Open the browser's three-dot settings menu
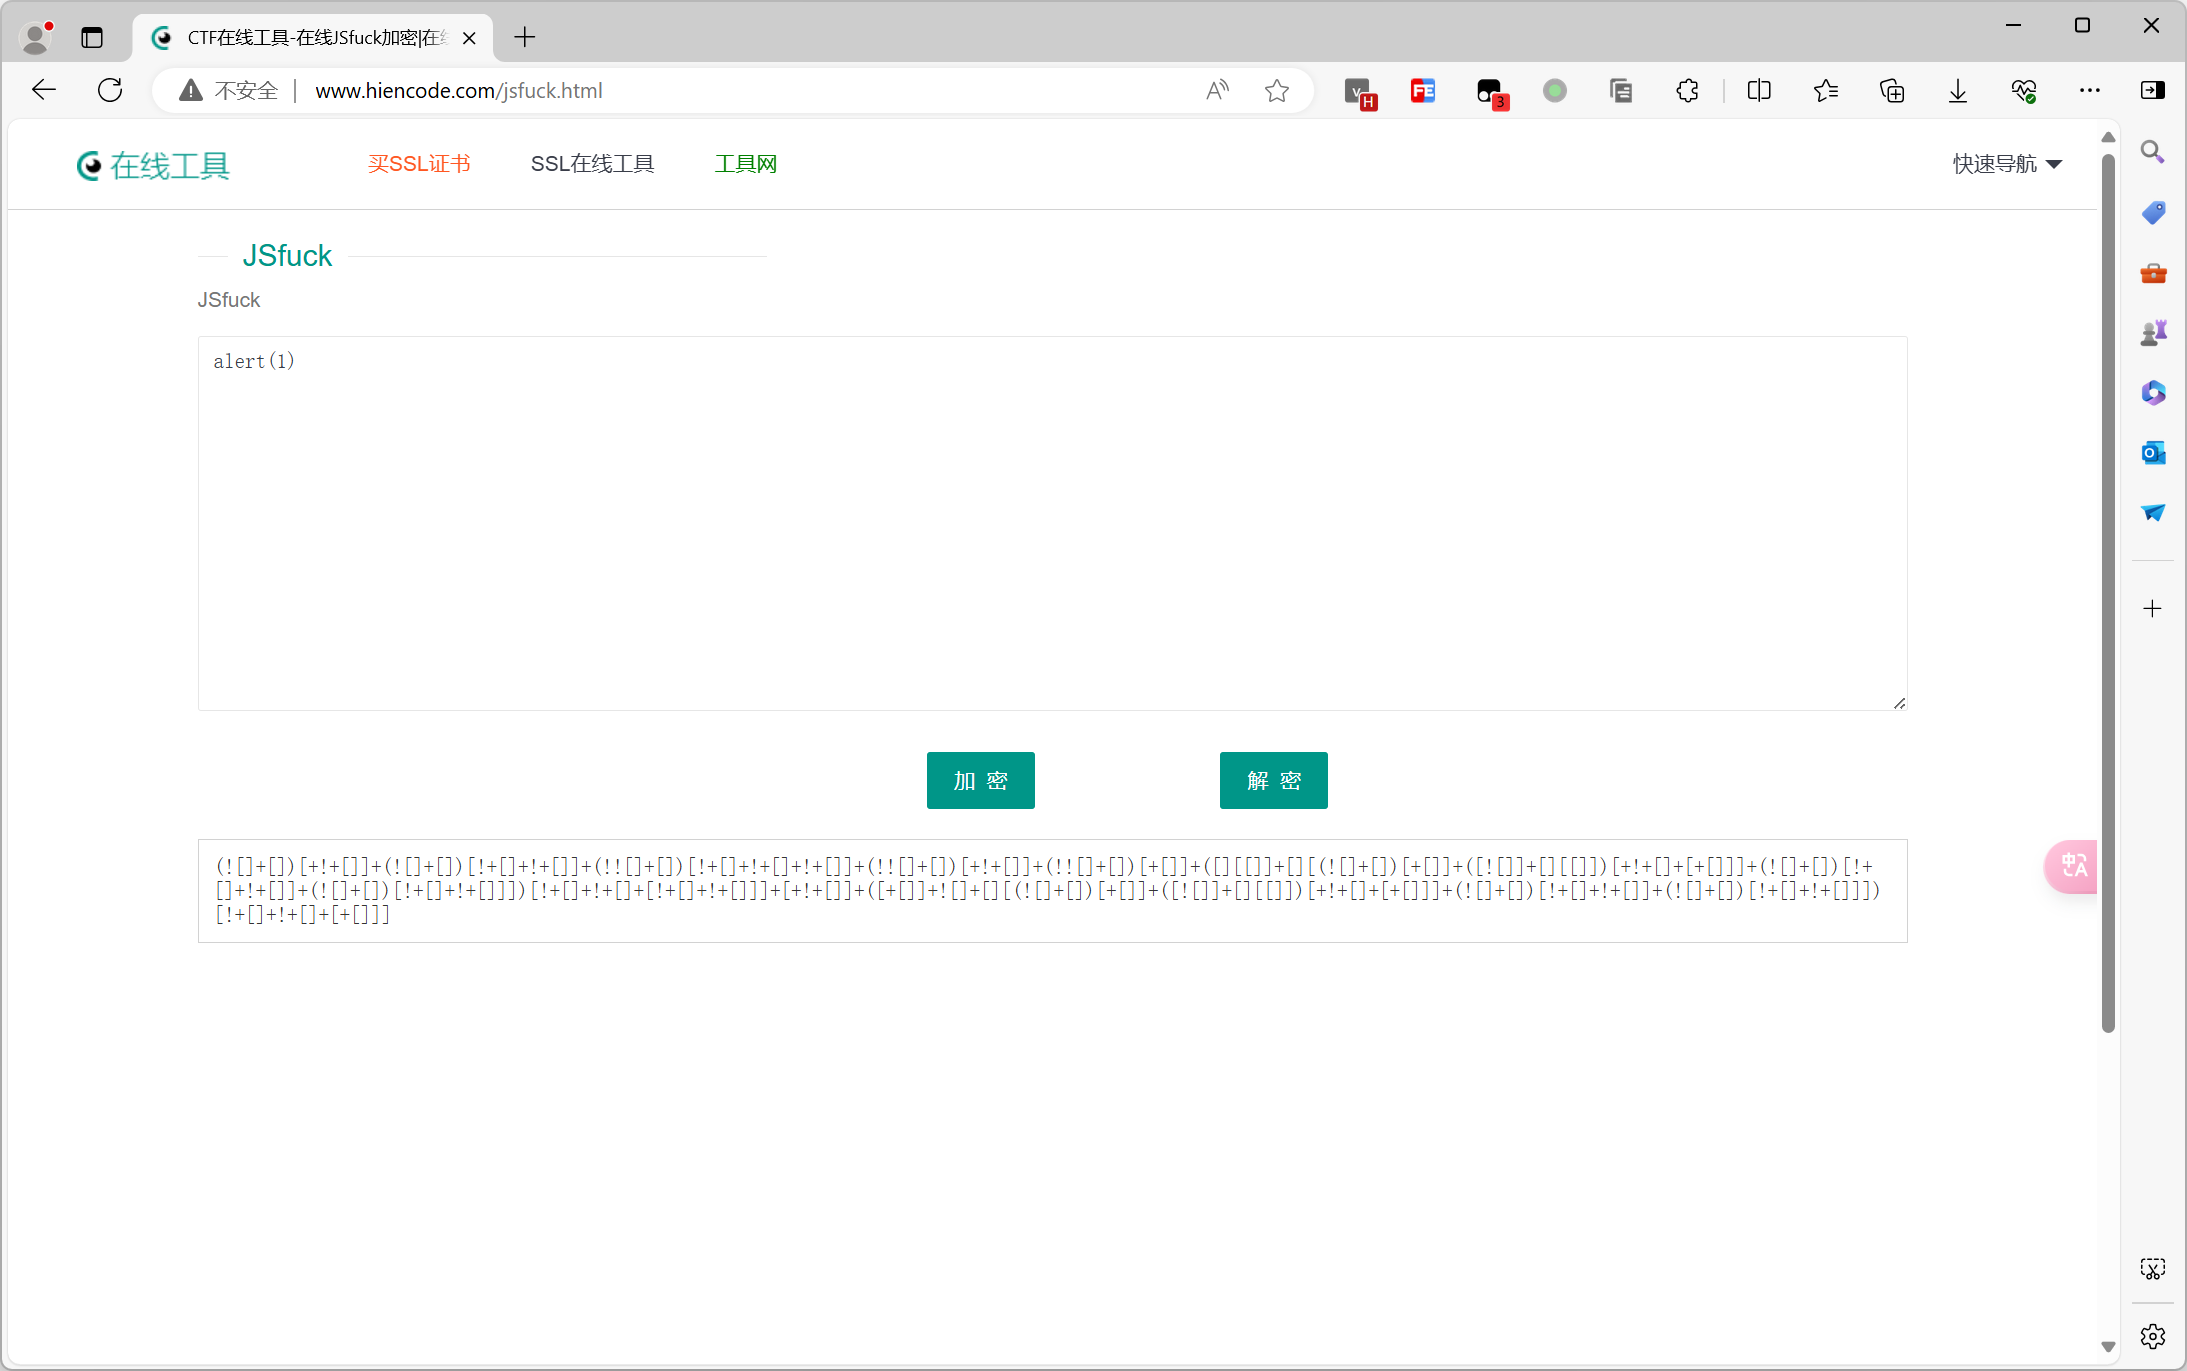 [2089, 90]
